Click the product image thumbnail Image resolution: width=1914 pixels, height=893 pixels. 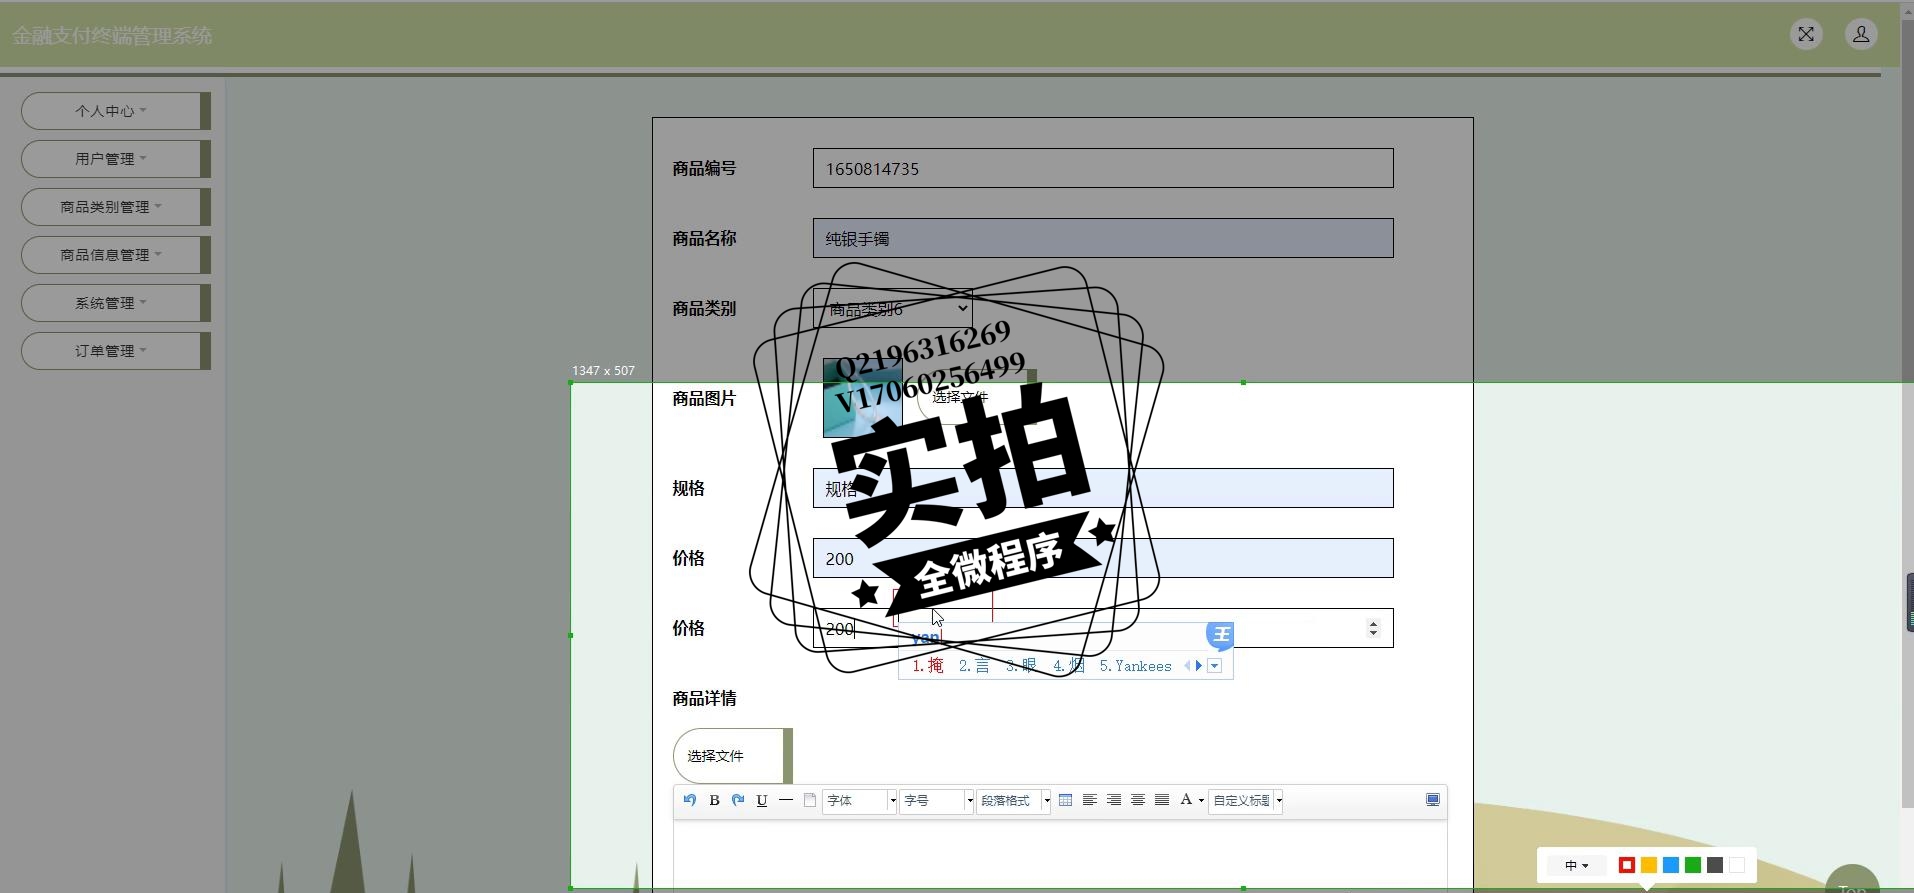pos(862,398)
